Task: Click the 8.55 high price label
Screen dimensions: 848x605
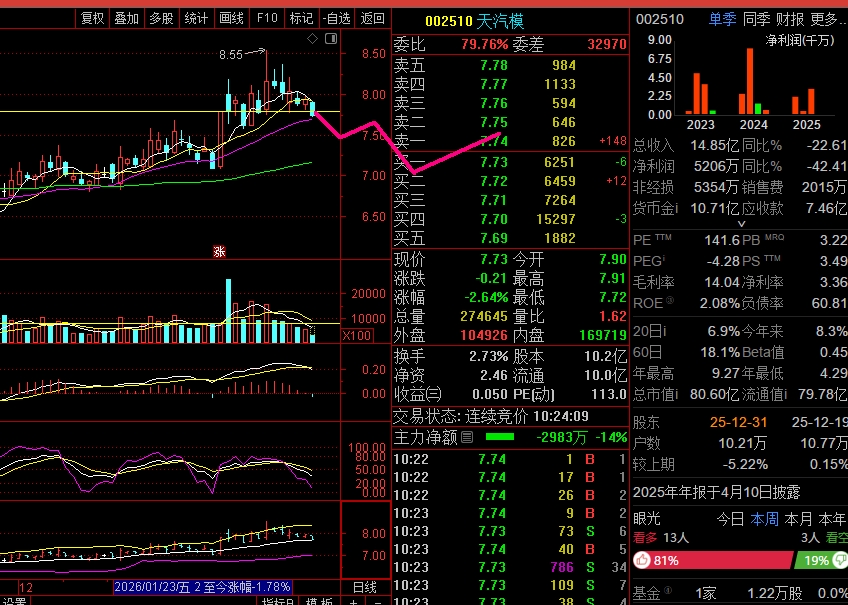Action: click(231, 55)
